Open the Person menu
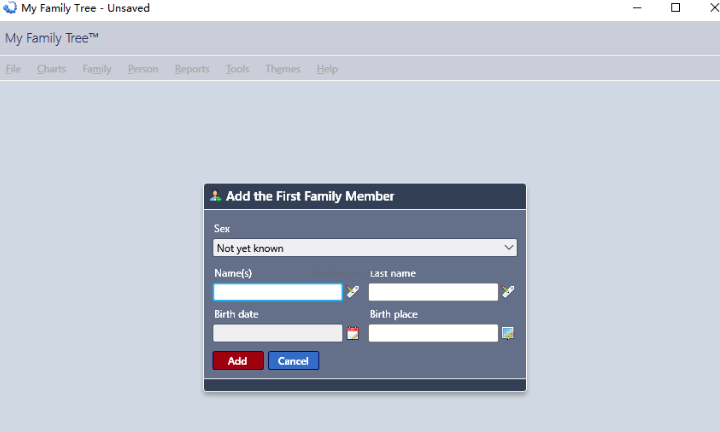This screenshot has height=432, width=720. point(143,69)
